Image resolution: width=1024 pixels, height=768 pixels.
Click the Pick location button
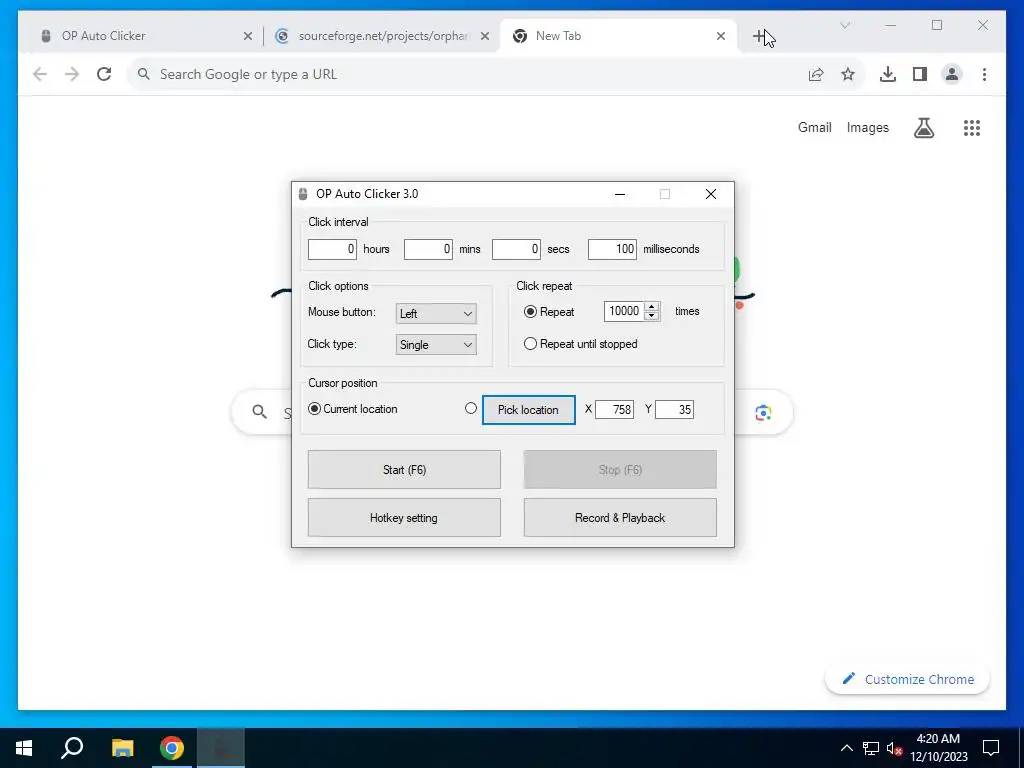[528, 409]
